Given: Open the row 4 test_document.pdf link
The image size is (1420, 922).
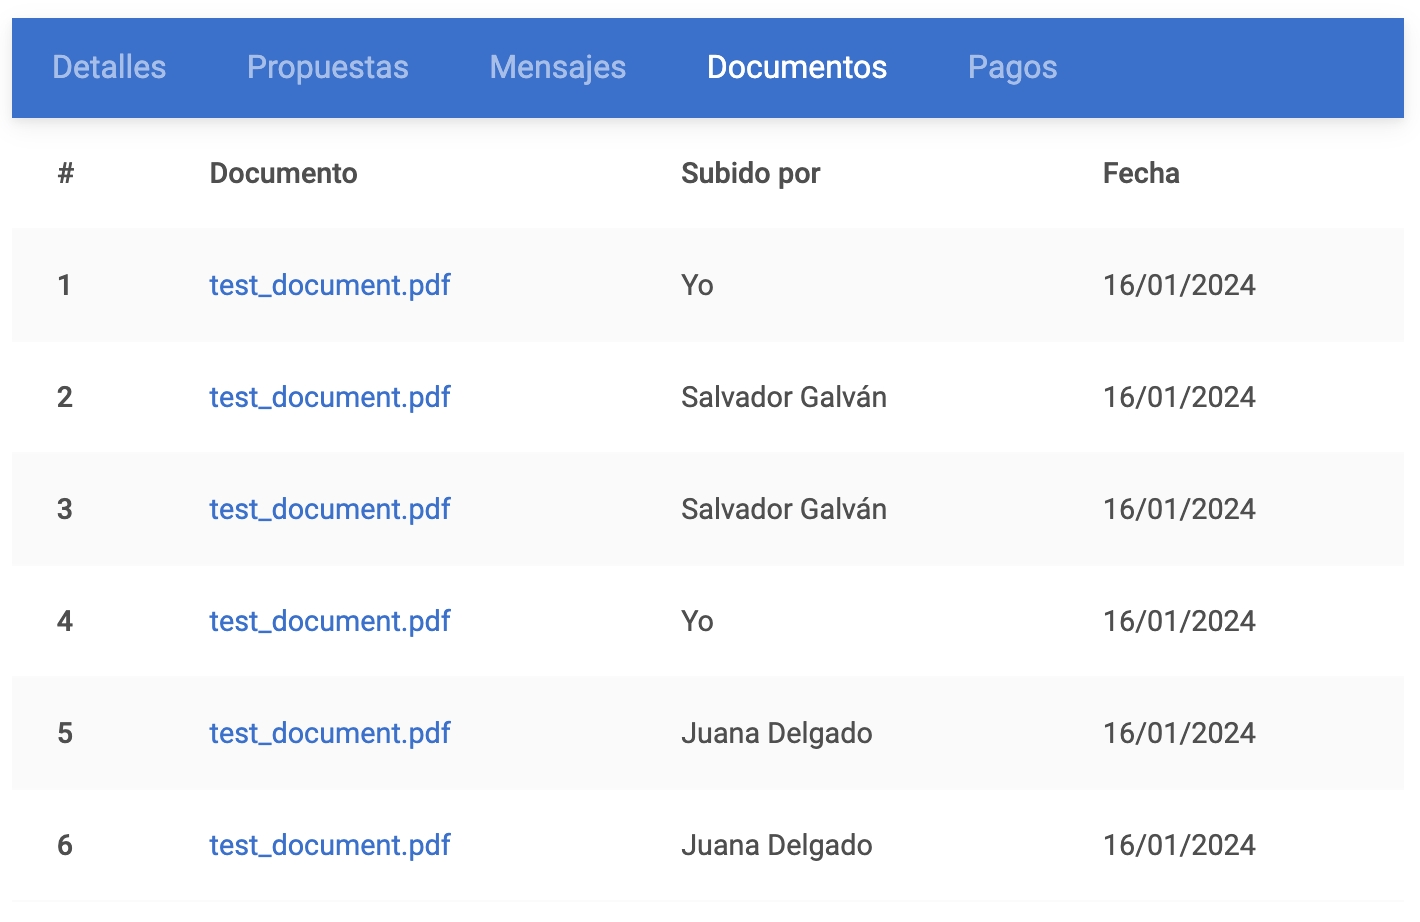Looking at the screenshot, I should coord(329,621).
